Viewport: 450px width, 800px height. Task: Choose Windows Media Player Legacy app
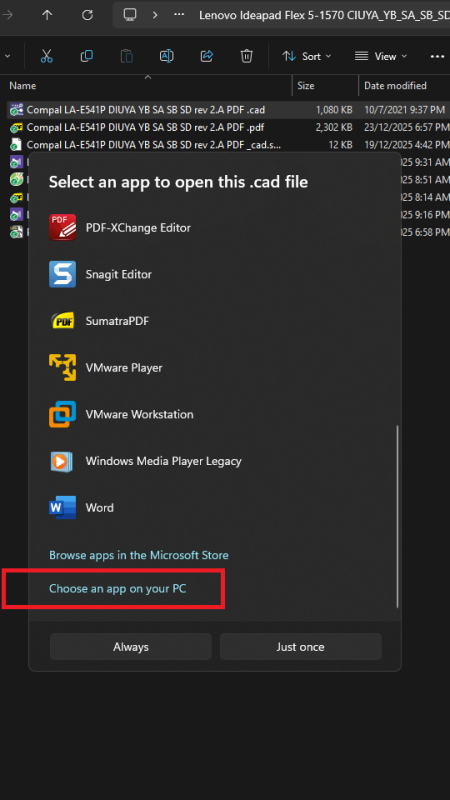point(215,461)
